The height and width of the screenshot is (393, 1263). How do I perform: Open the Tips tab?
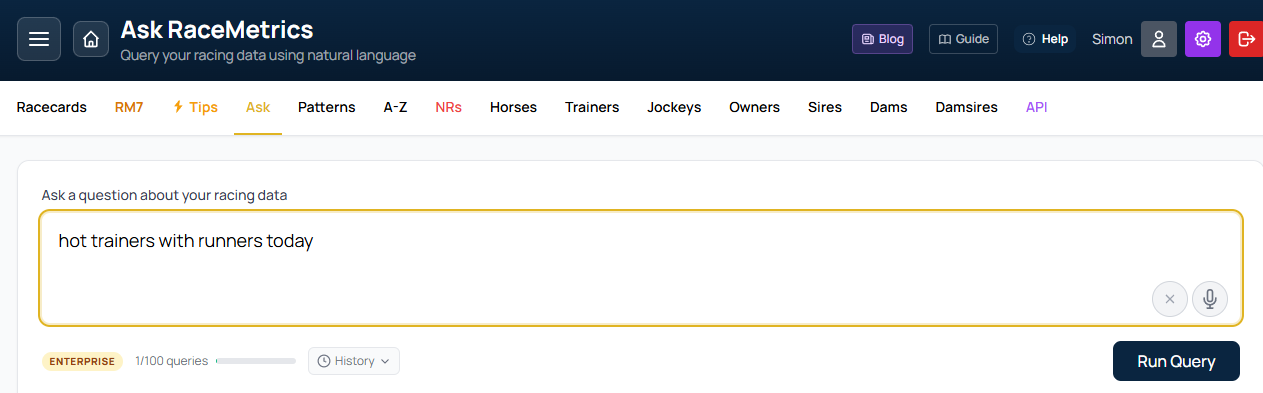click(195, 107)
